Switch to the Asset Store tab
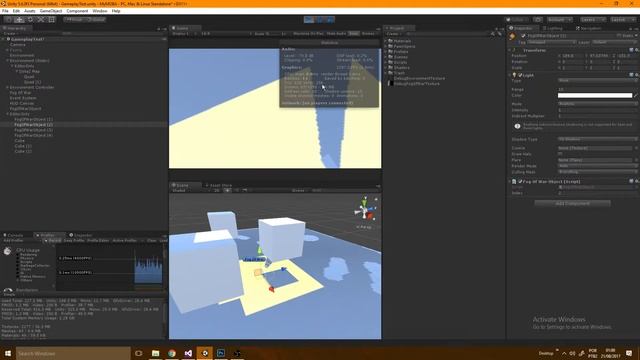 click(218, 185)
